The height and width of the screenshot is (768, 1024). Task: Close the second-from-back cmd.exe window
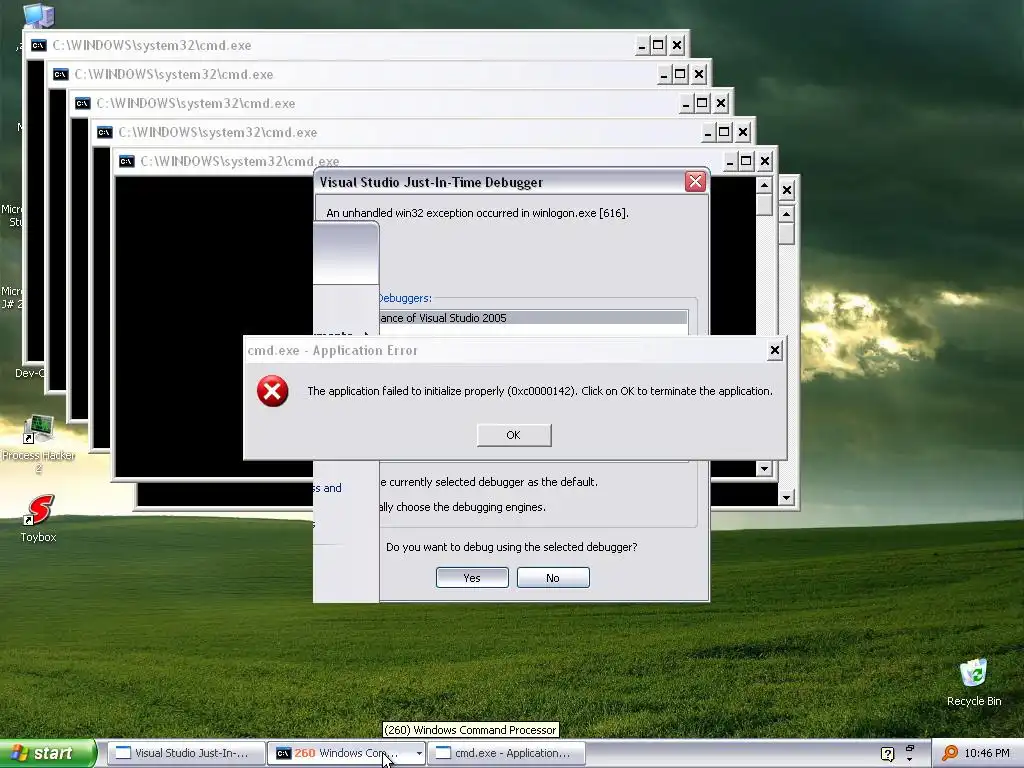click(x=699, y=74)
